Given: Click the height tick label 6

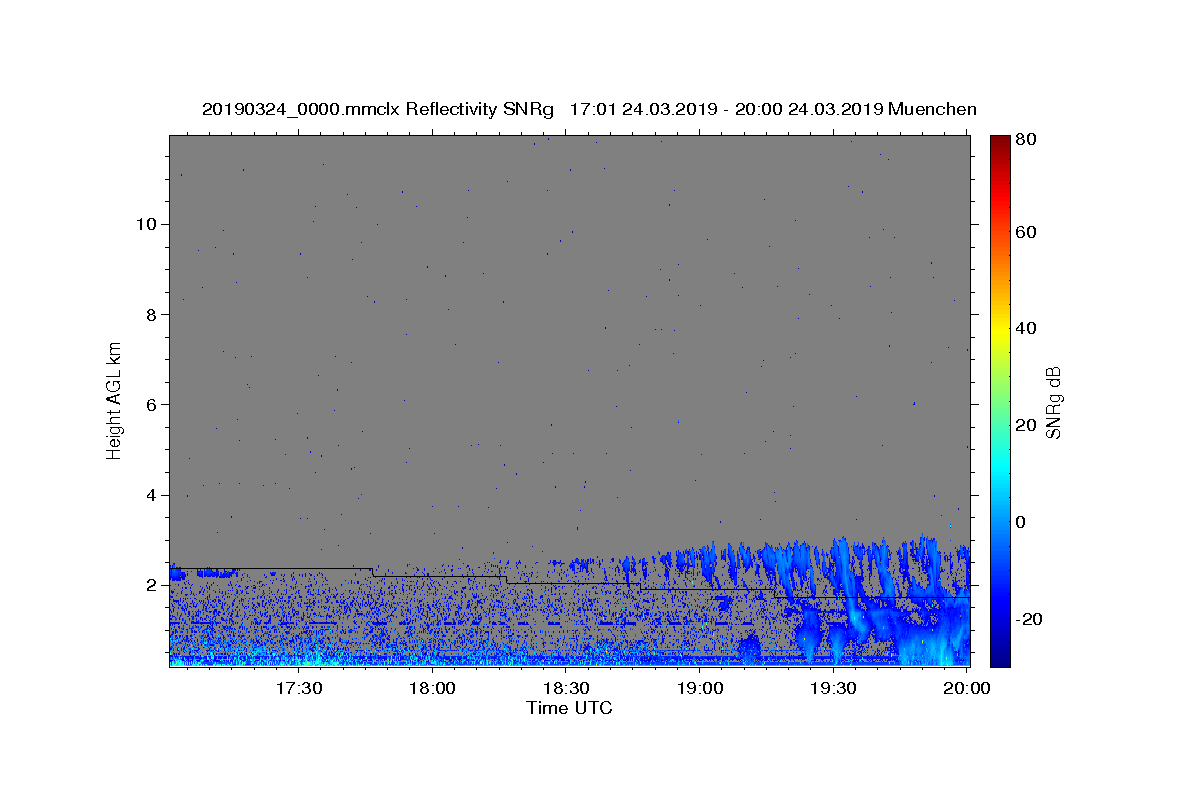Looking at the screenshot, I should point(151,404).
